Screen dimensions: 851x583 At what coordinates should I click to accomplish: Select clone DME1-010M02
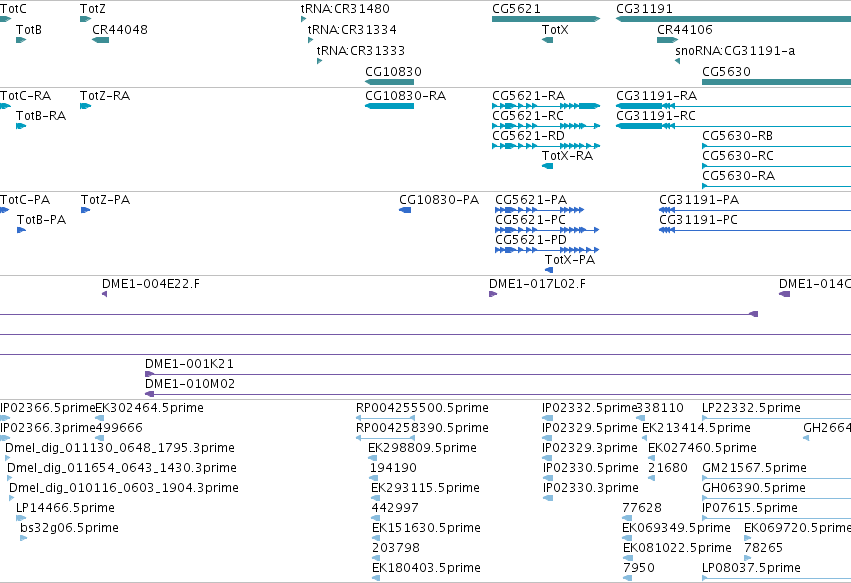[190, 384]
